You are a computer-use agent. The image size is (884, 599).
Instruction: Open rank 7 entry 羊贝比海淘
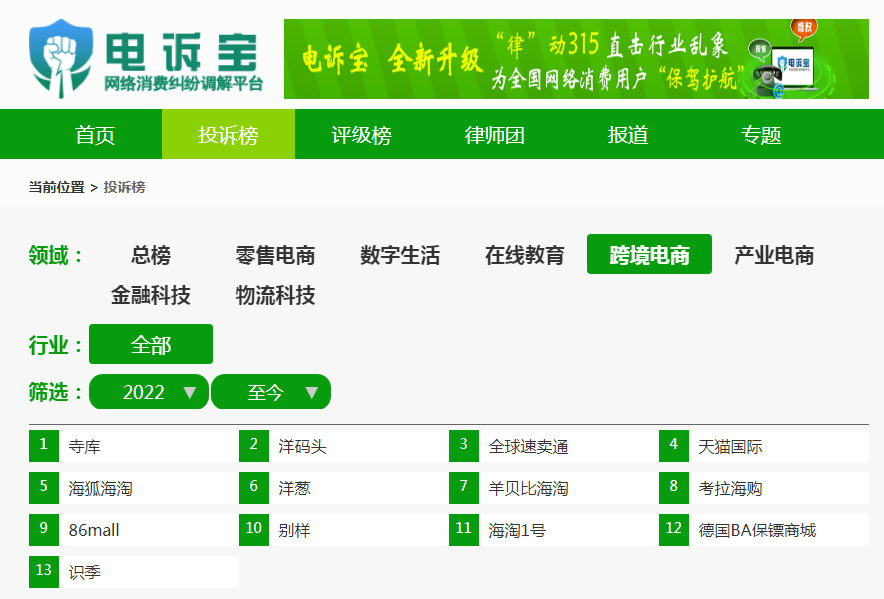click(554, 488)
